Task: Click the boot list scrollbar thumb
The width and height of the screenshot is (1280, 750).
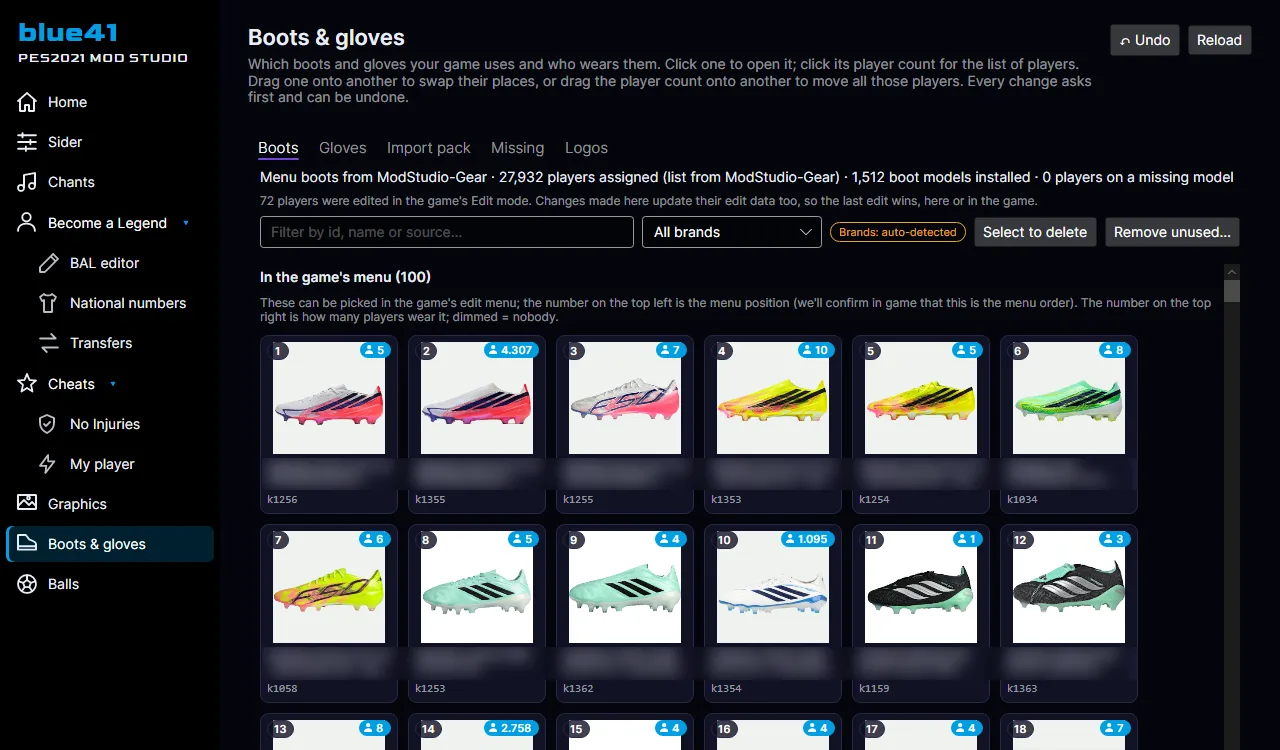Action: (1232, 291)
